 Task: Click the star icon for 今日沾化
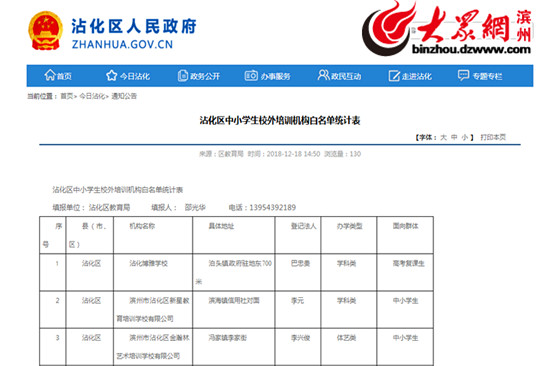point(112,75)
